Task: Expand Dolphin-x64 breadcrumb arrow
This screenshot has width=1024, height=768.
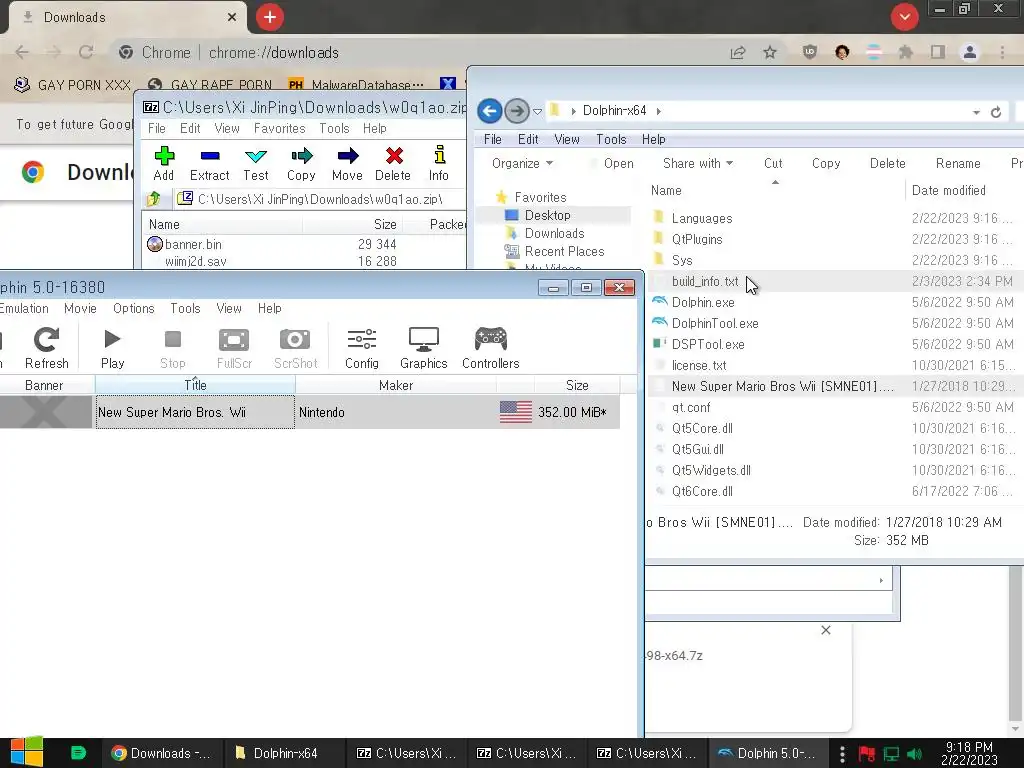Action: click(x=658, y=111)
